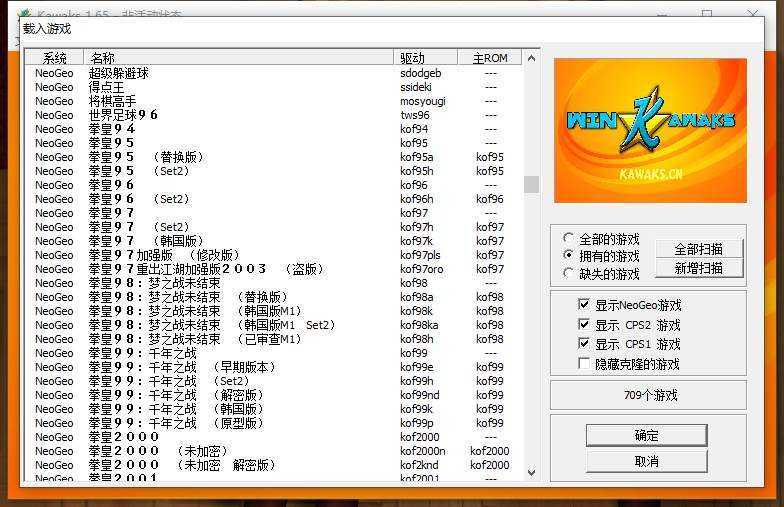784x507 pixels.
Task: Cancel with the 取消 button
Action: [646, 460]
